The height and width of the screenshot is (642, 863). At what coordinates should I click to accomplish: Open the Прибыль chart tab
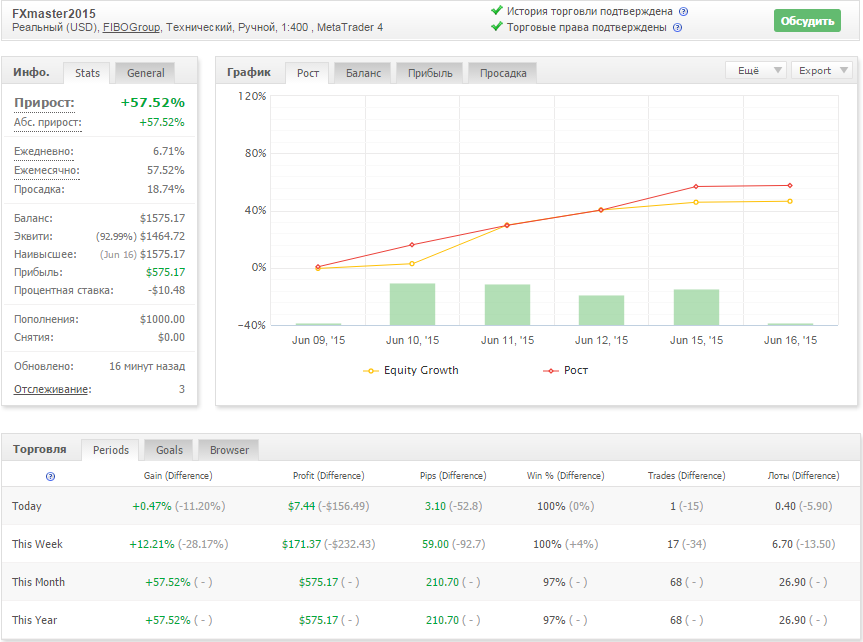click(x=430, y=73)
